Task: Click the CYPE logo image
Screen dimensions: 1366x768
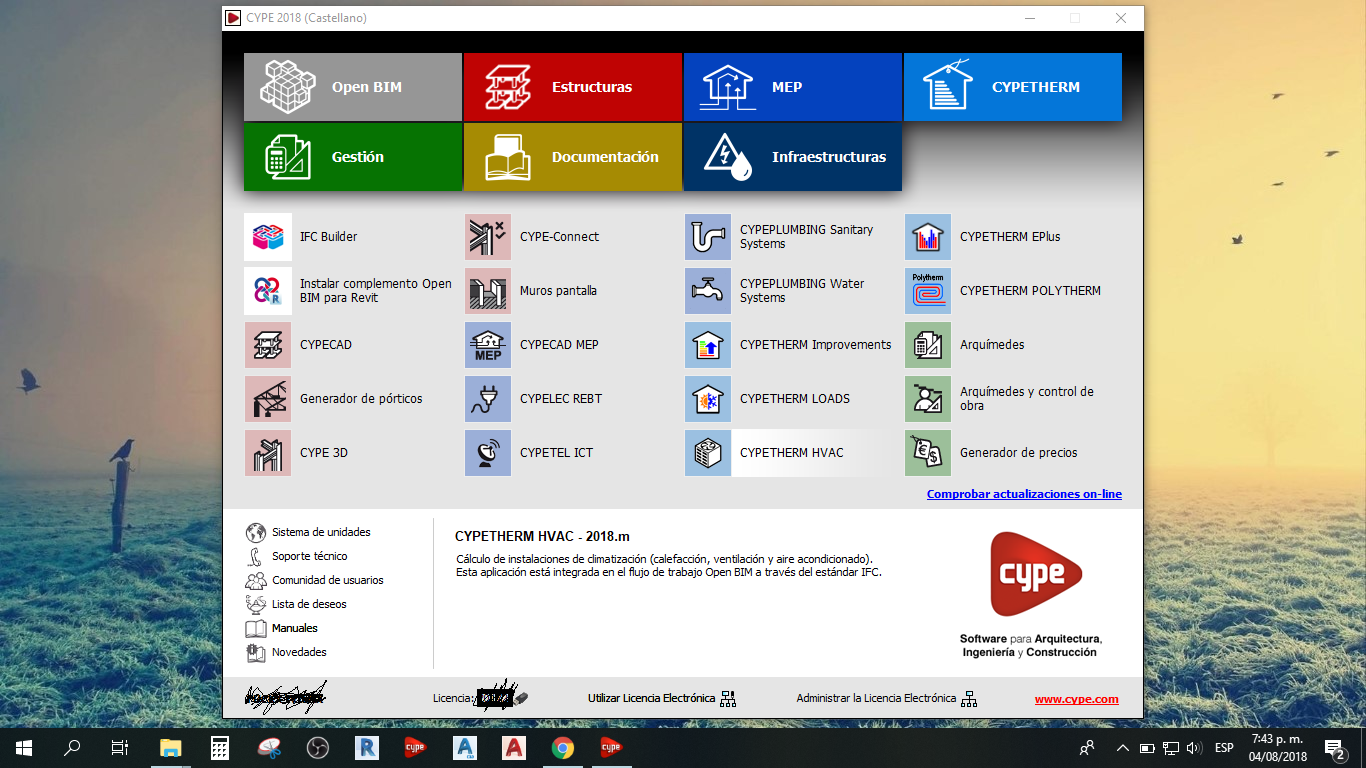Action: (1035, 574)
